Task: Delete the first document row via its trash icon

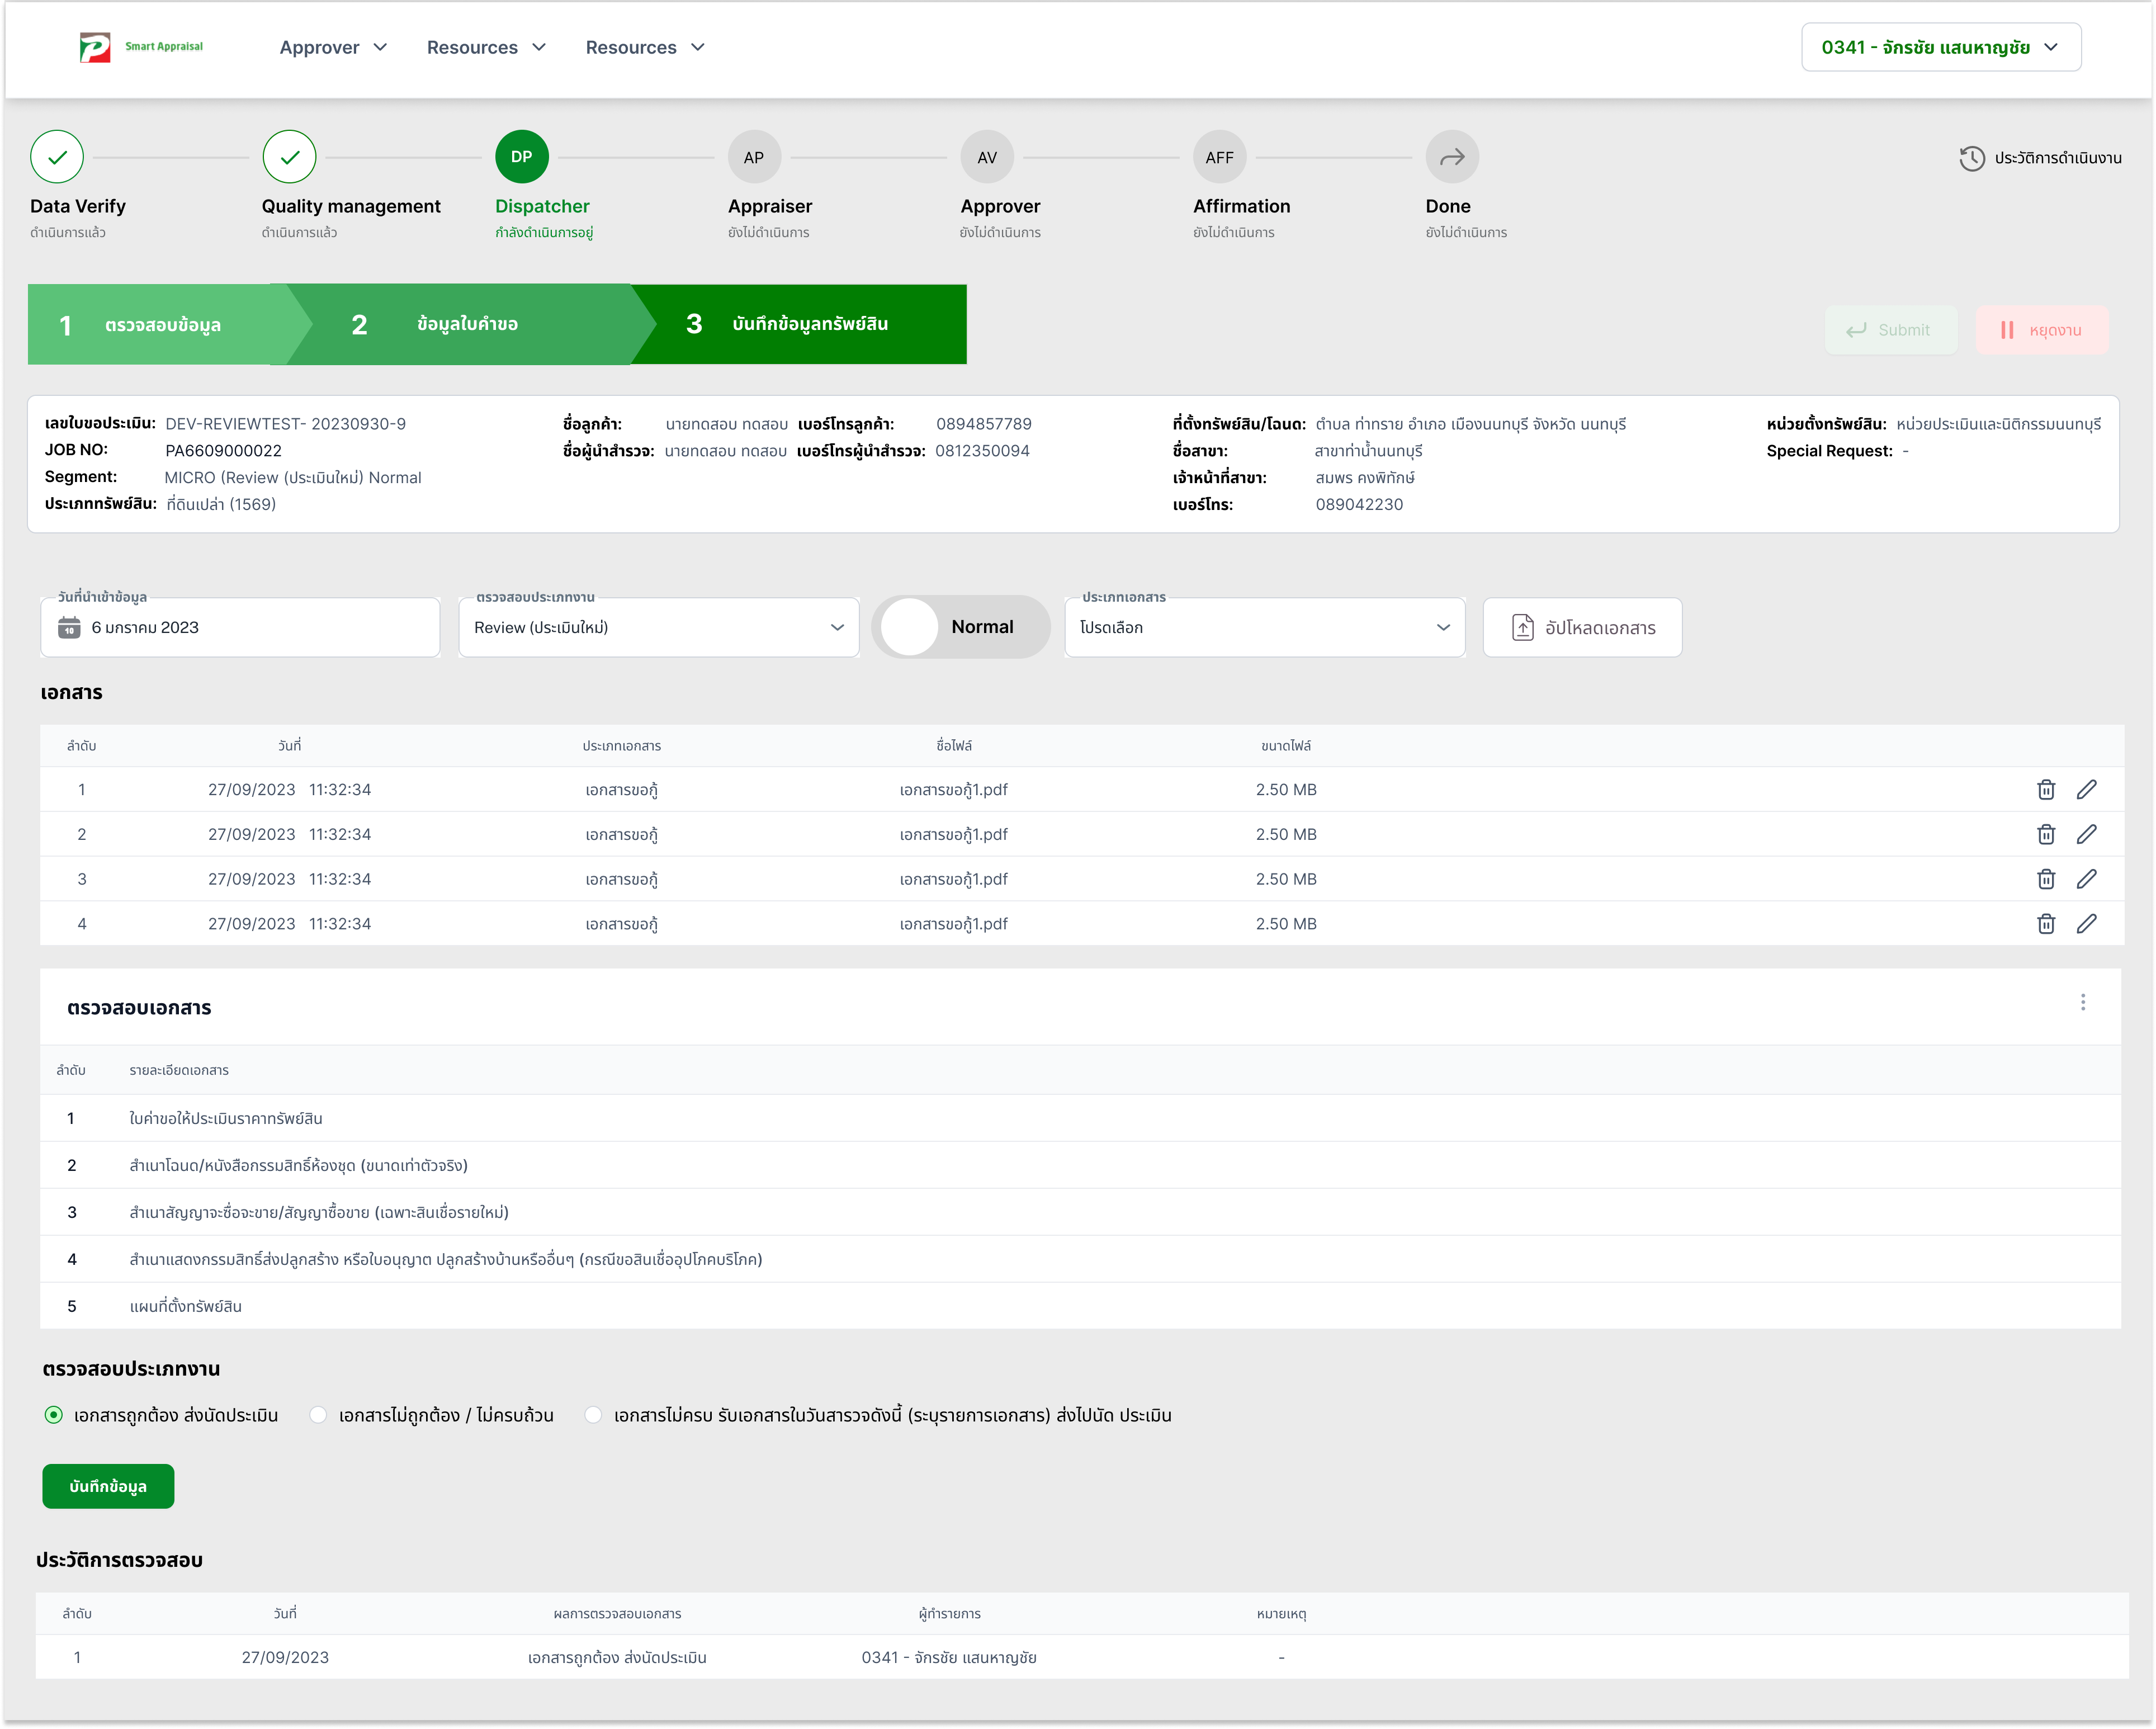Action: coord(2045,789)
